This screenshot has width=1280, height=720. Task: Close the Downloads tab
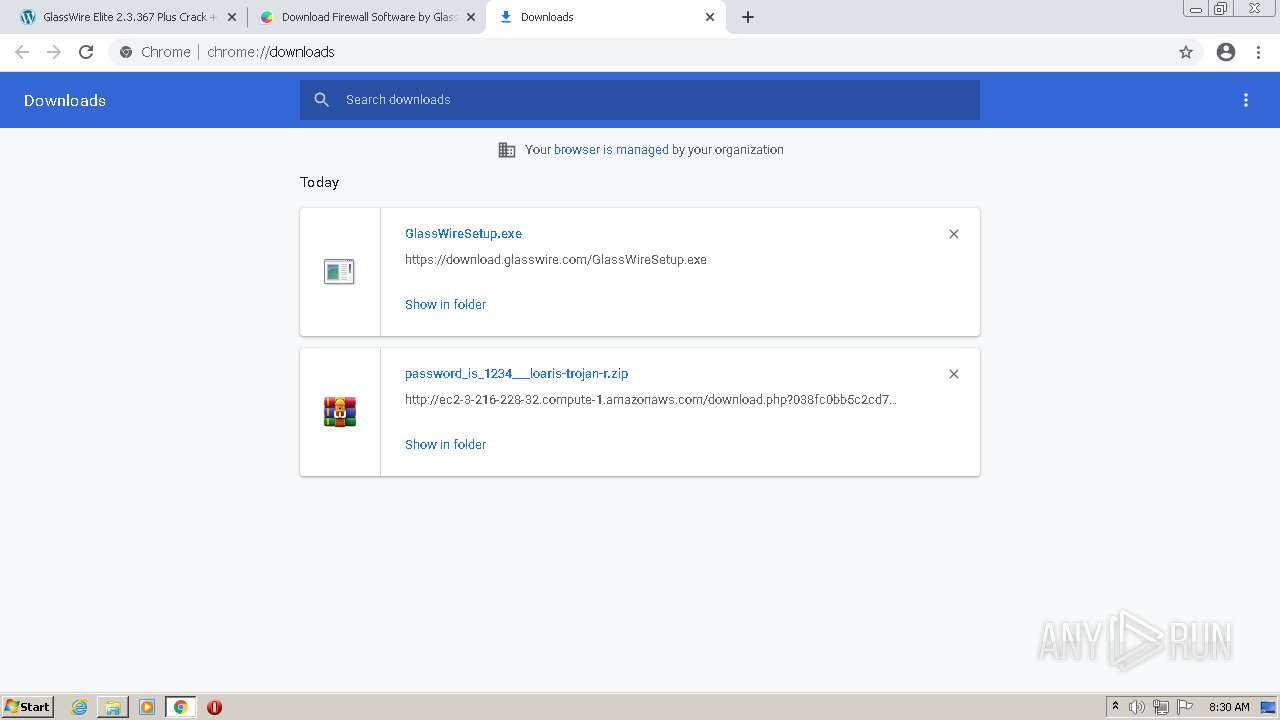pos(710,17)
